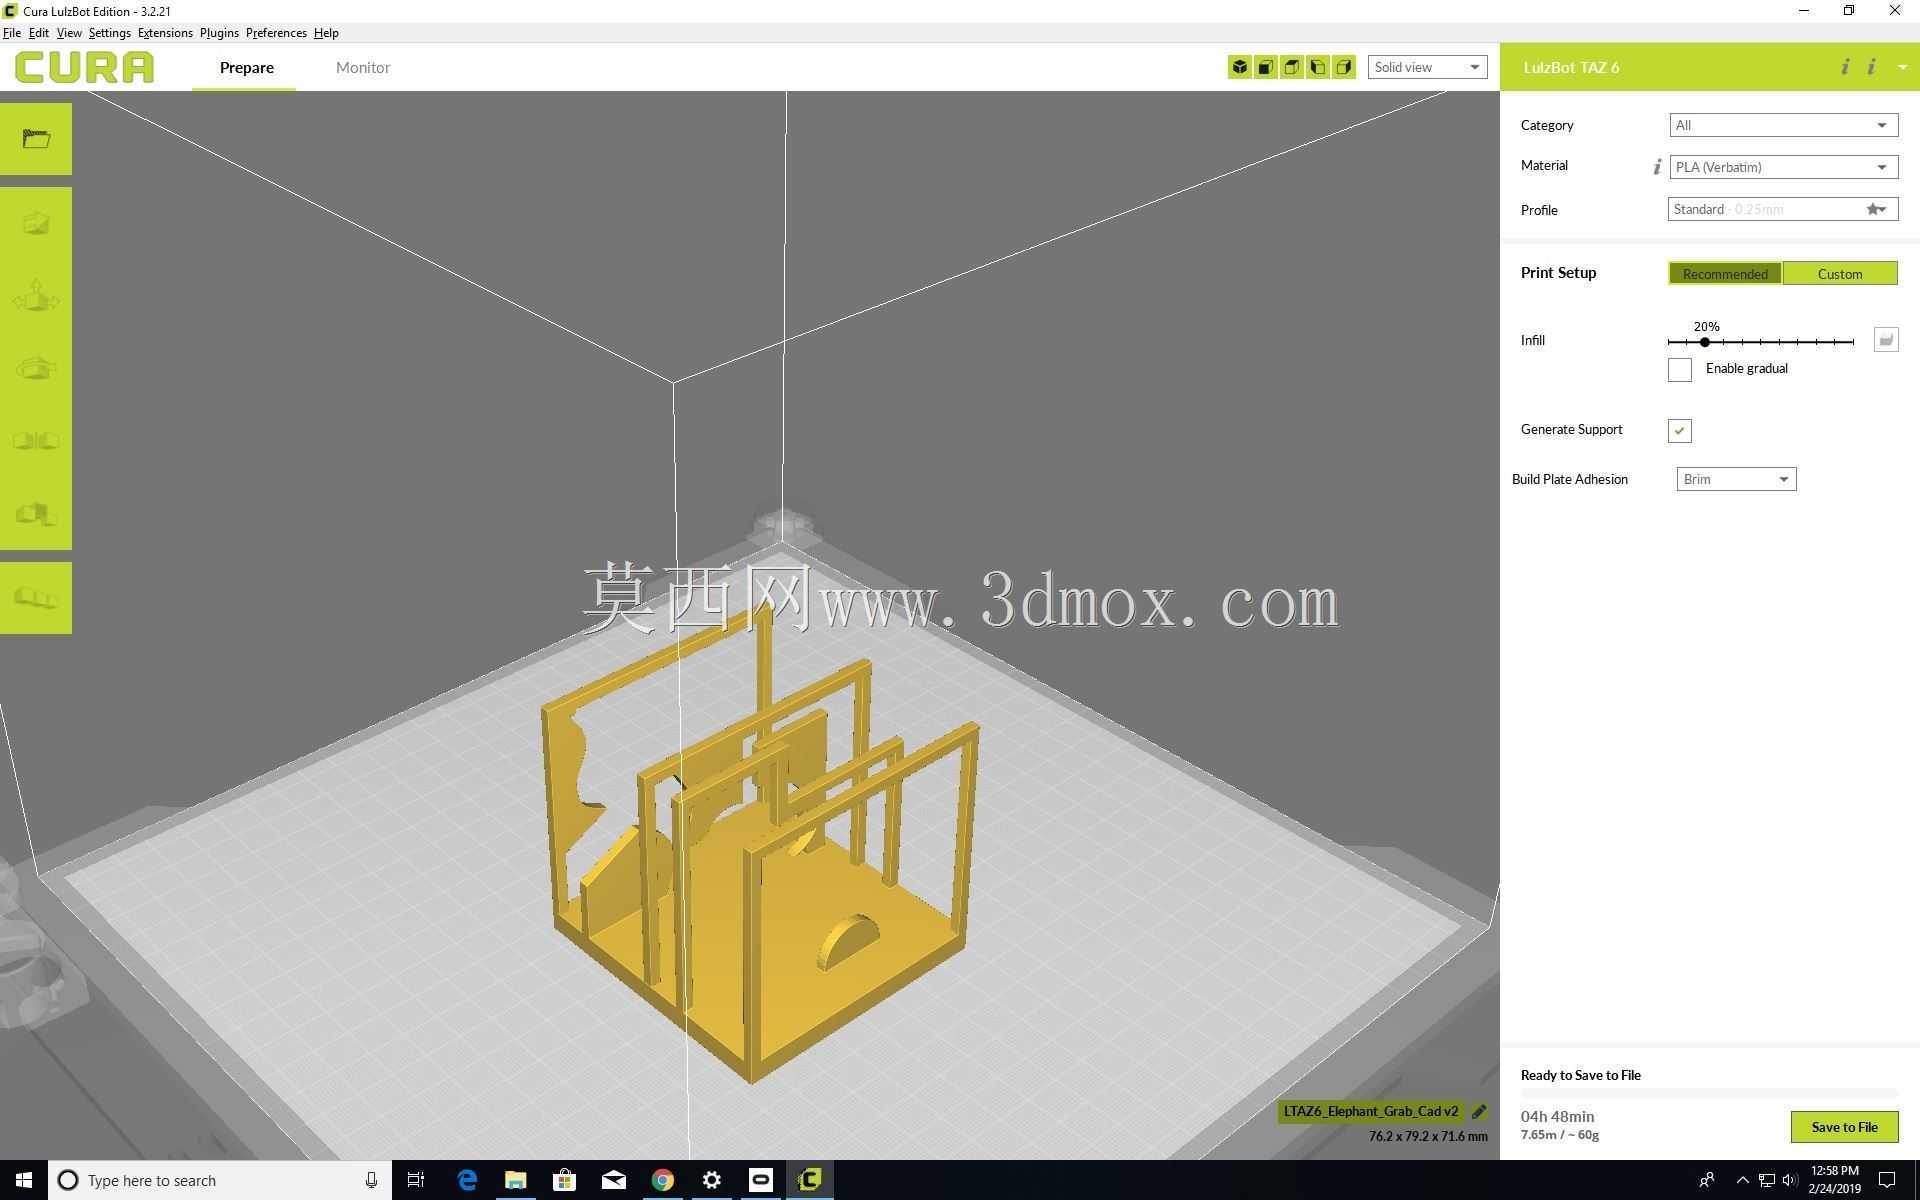Open the Profile dropdown showing Standard
The height and width of the screenshot is (1200, 1920).
click(x=1783, y=209)
